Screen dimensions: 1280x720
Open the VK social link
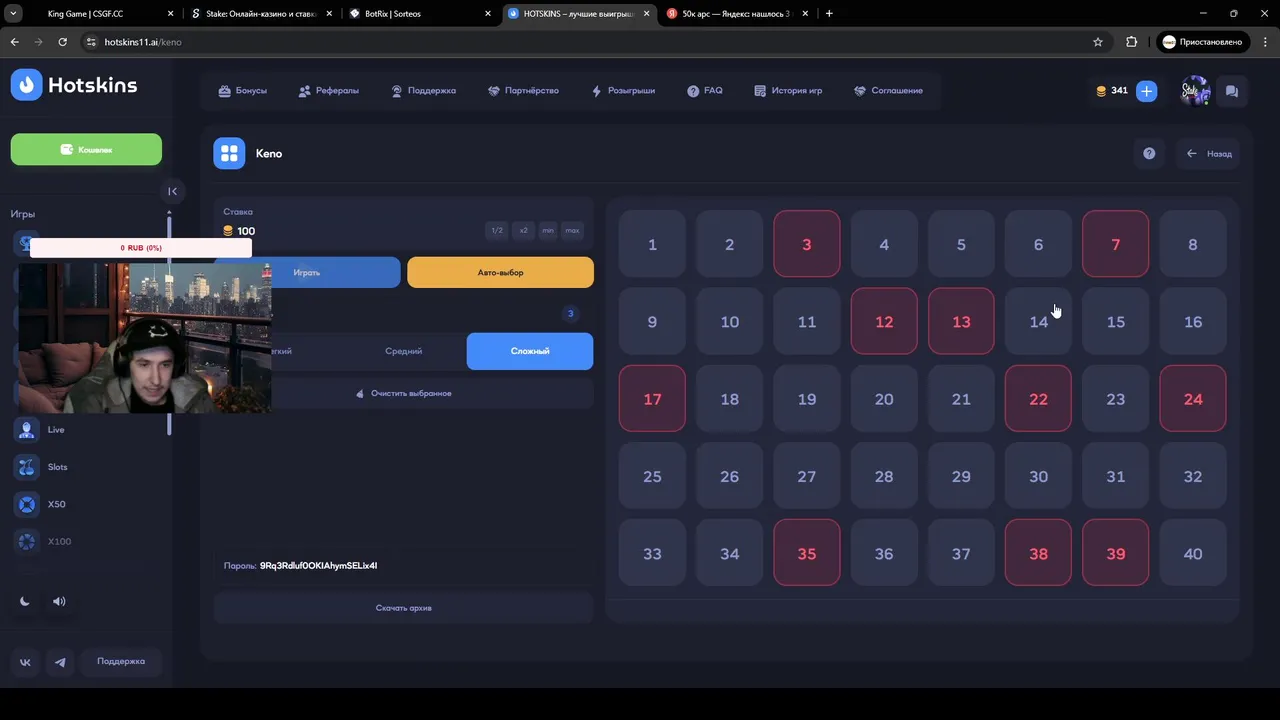click(25, 662)
